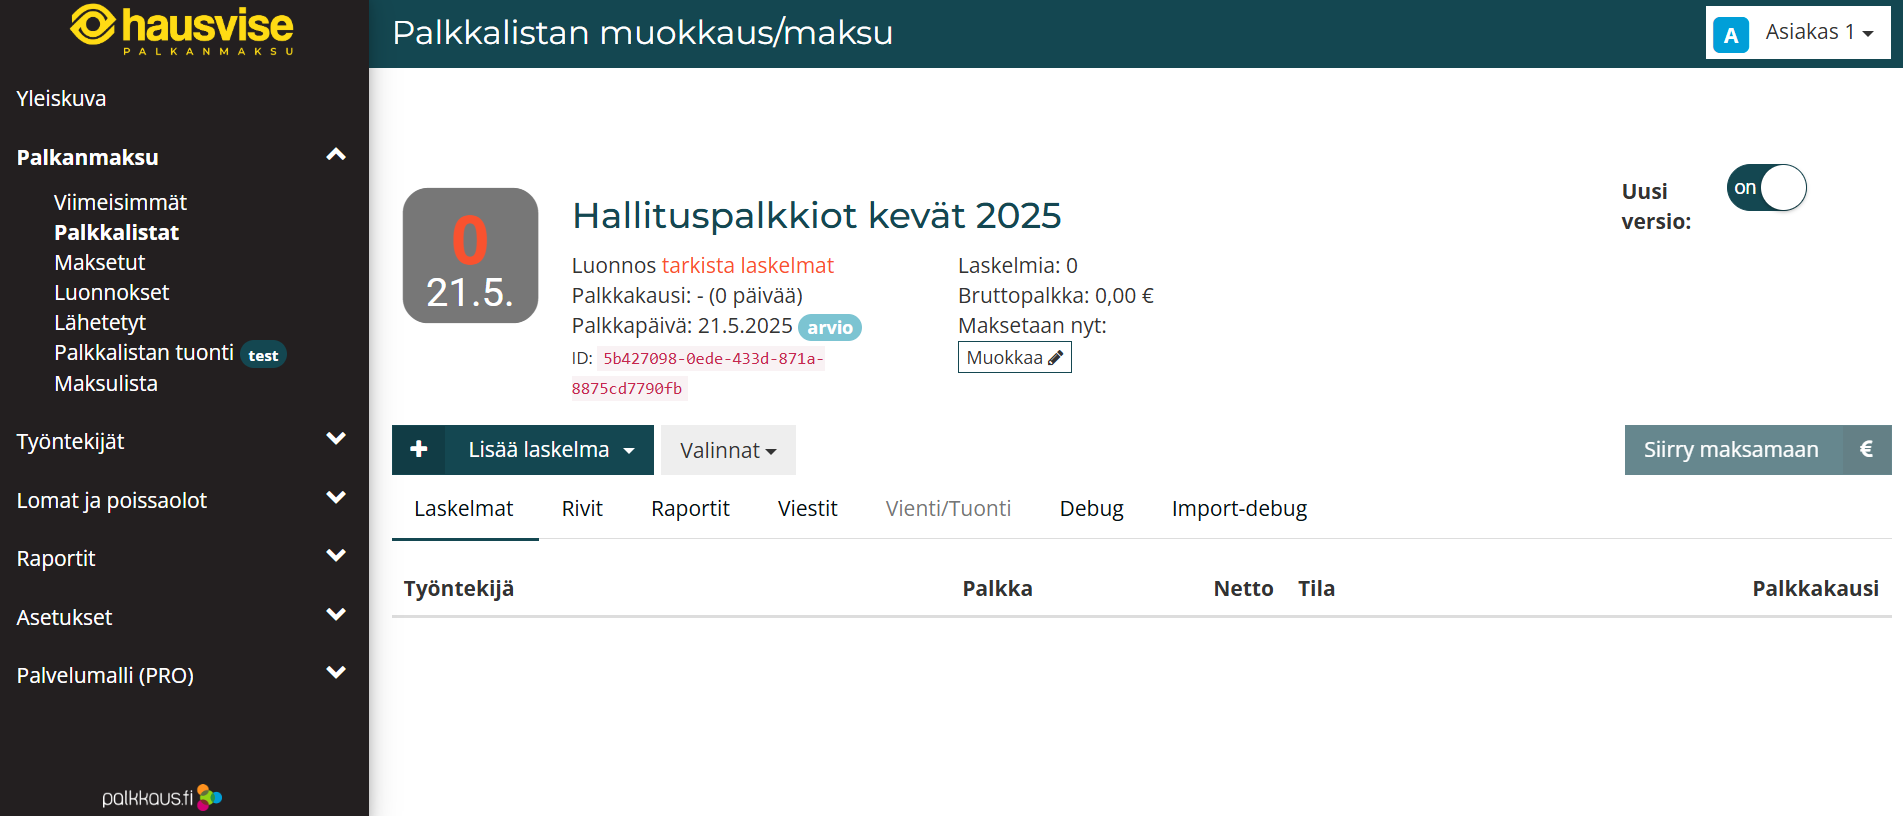This screenshot has width=1903, height=816.
Task: Click the pencil icon on Muokkaa
Action: click(1056, 358)
